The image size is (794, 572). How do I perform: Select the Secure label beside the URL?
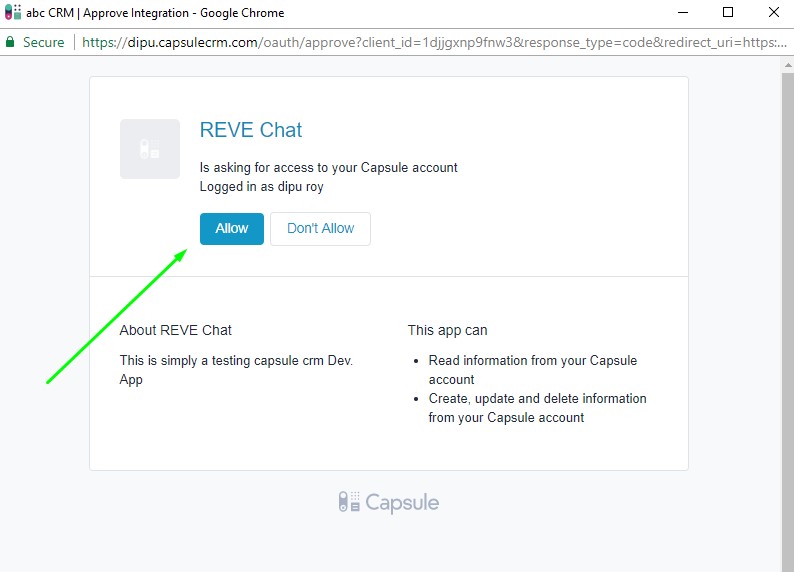[x=43, y=43]
